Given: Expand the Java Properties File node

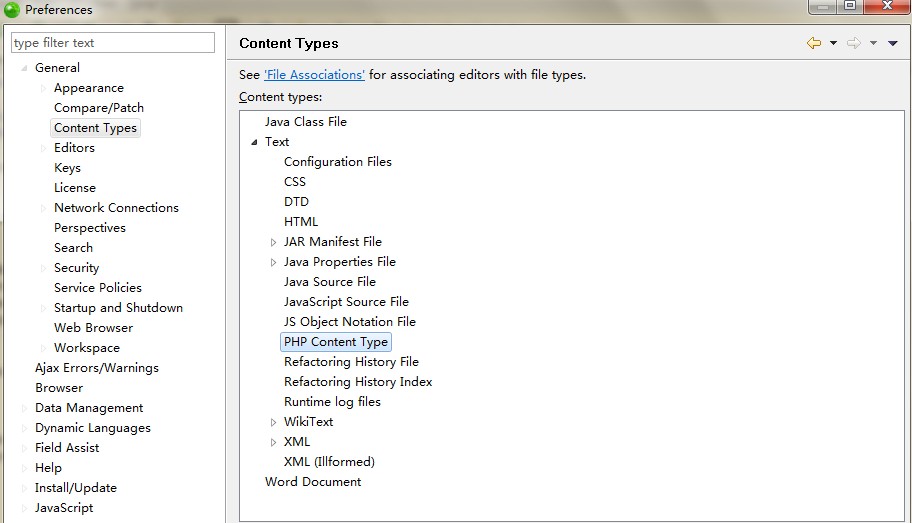Looking at the screenshot, I should click(273, 262).
